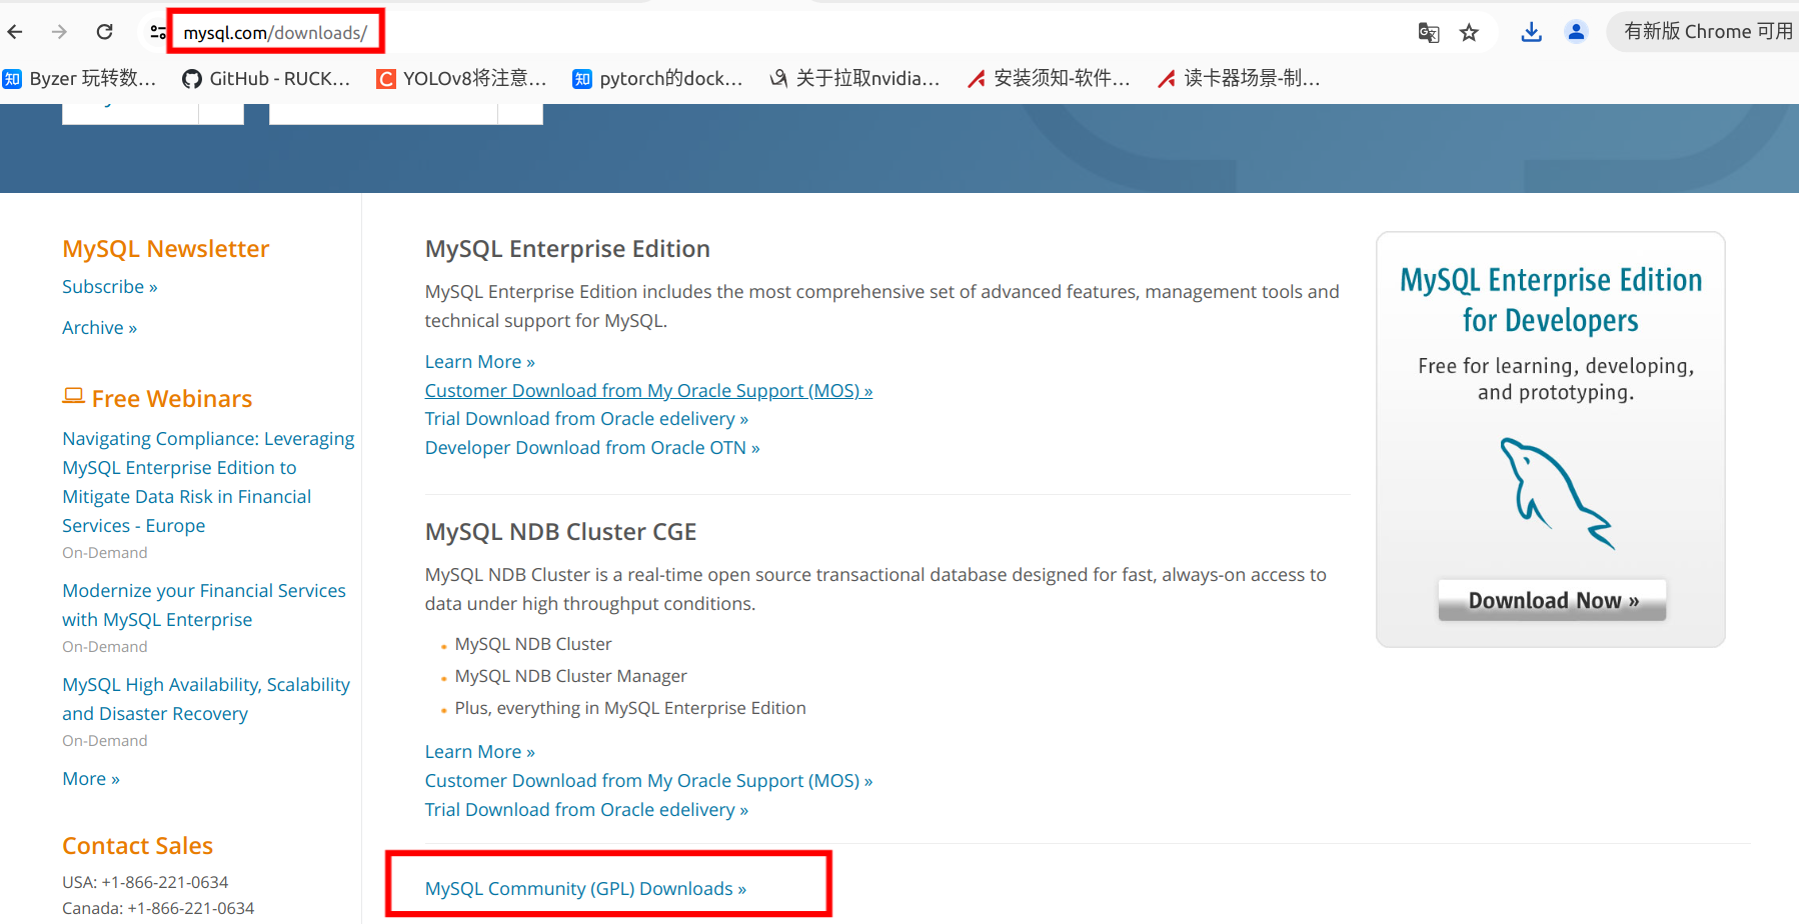Click Learn More under NDB Cluster CGE
This screenshot has height=924, width=1799.
(x=480, y=752)
